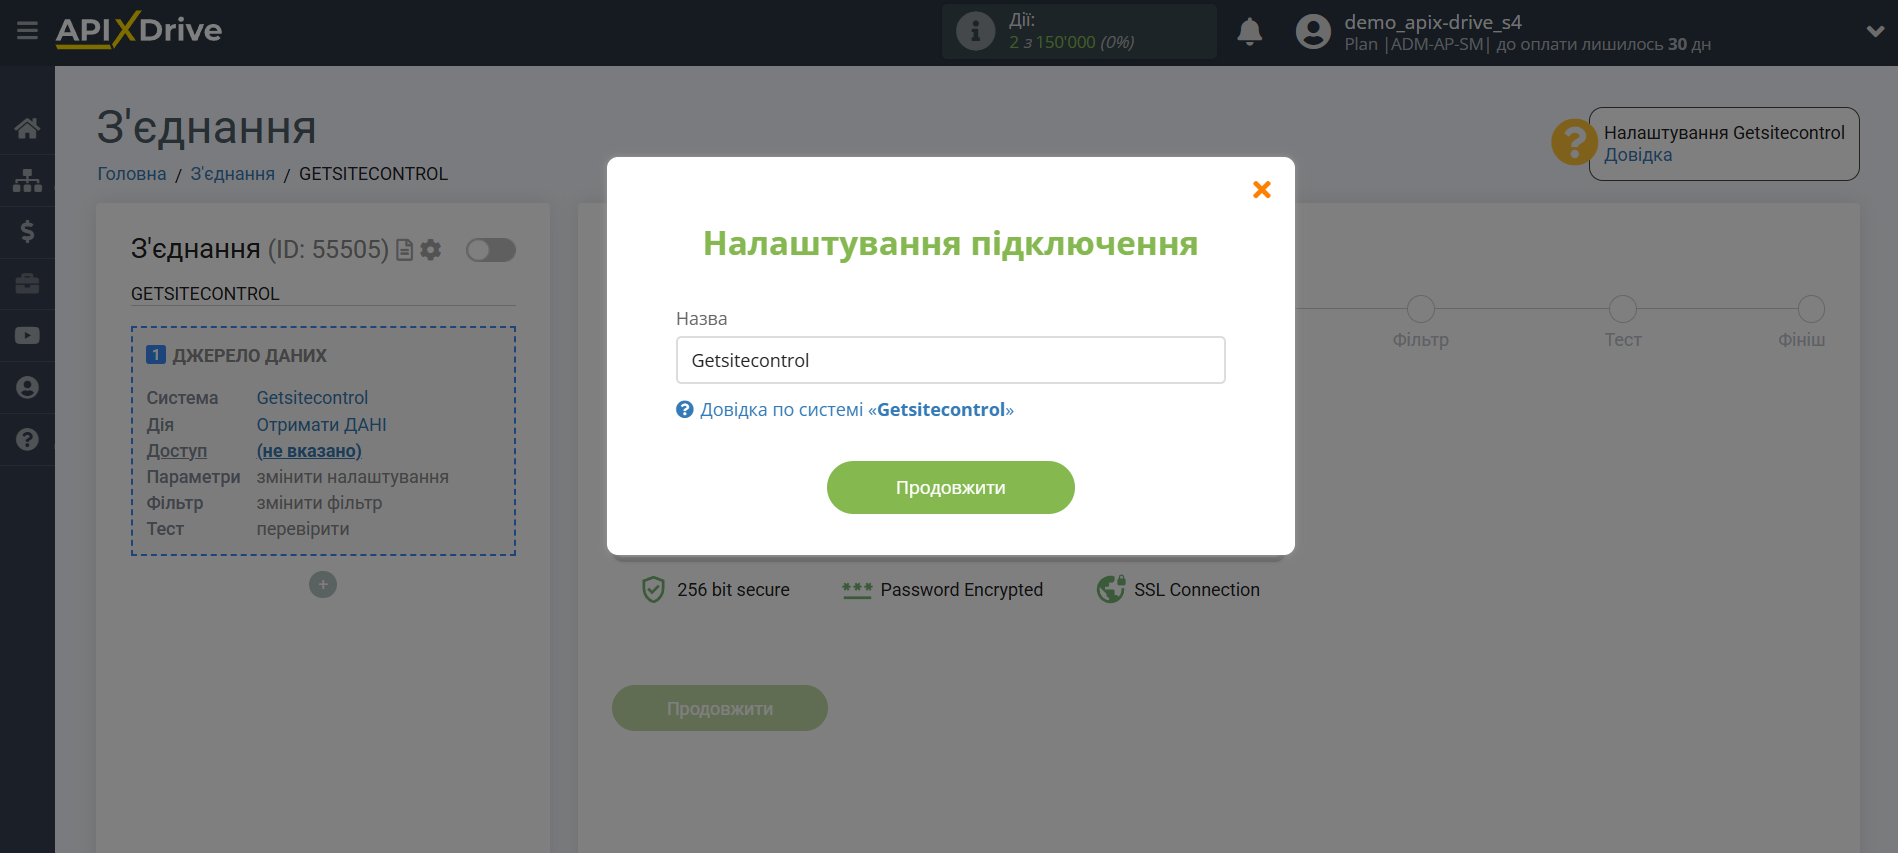Click the background Продовжити button
Viewport: 1898px width, 853px height.
point(720,708)
